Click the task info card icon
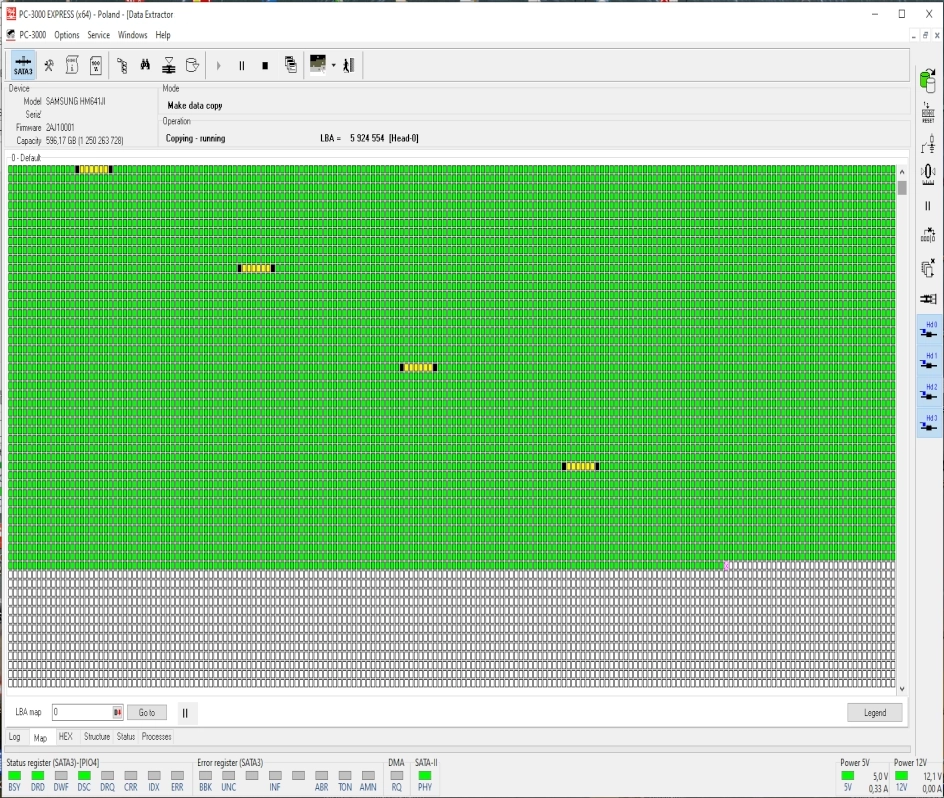 pos(72,65)
